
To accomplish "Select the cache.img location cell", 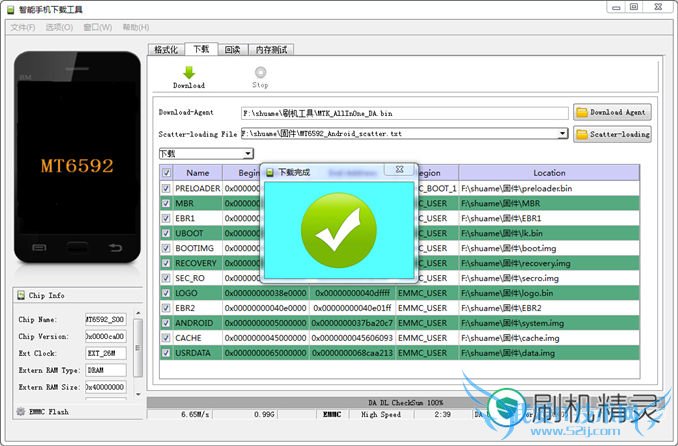I will (549, 338).
